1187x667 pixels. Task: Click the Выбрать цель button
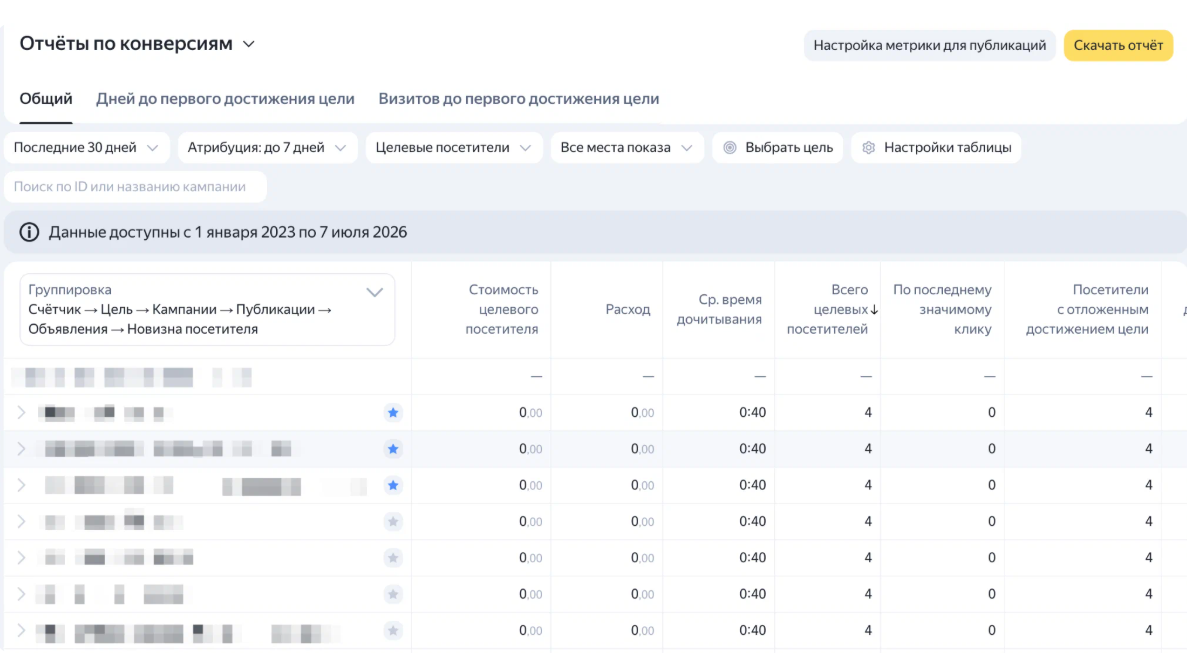[777, 148]
